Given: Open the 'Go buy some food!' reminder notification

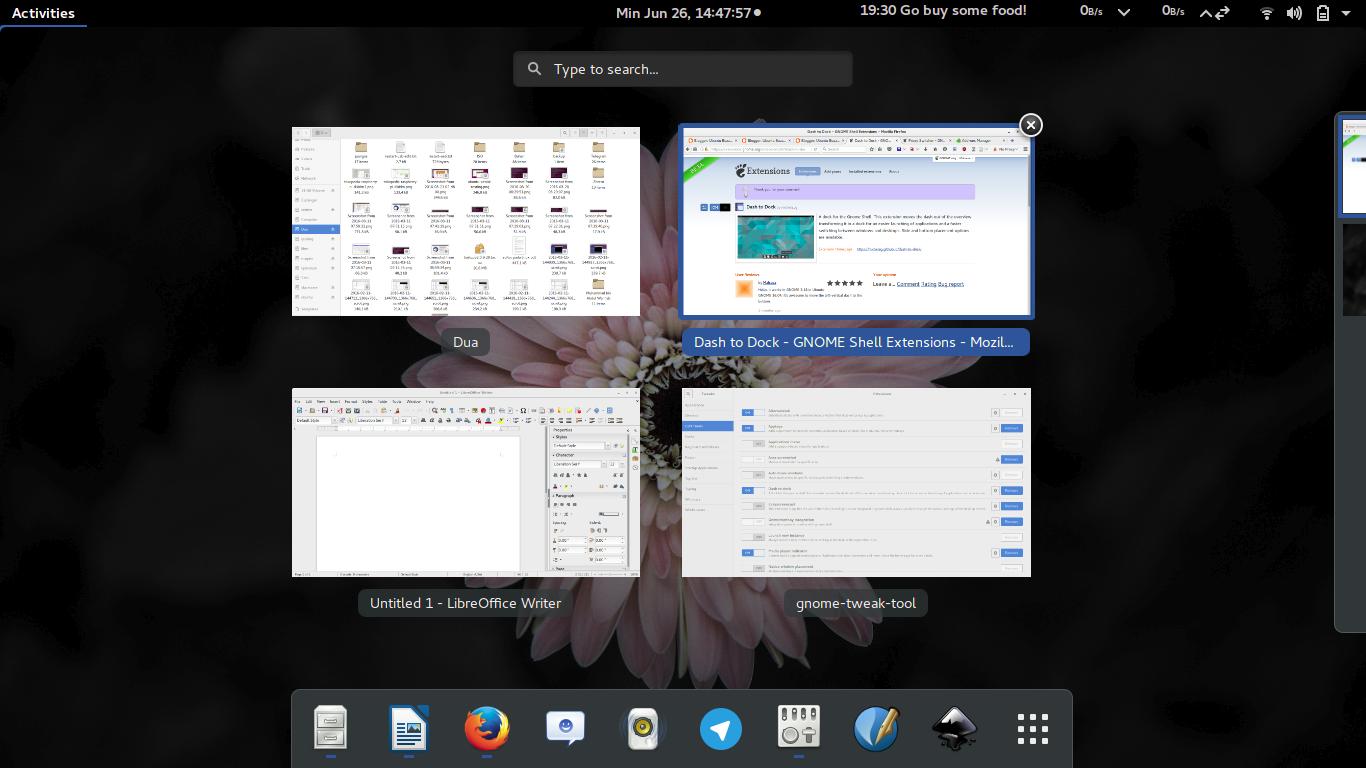Looking at the screenshot, I should (941, 11).
